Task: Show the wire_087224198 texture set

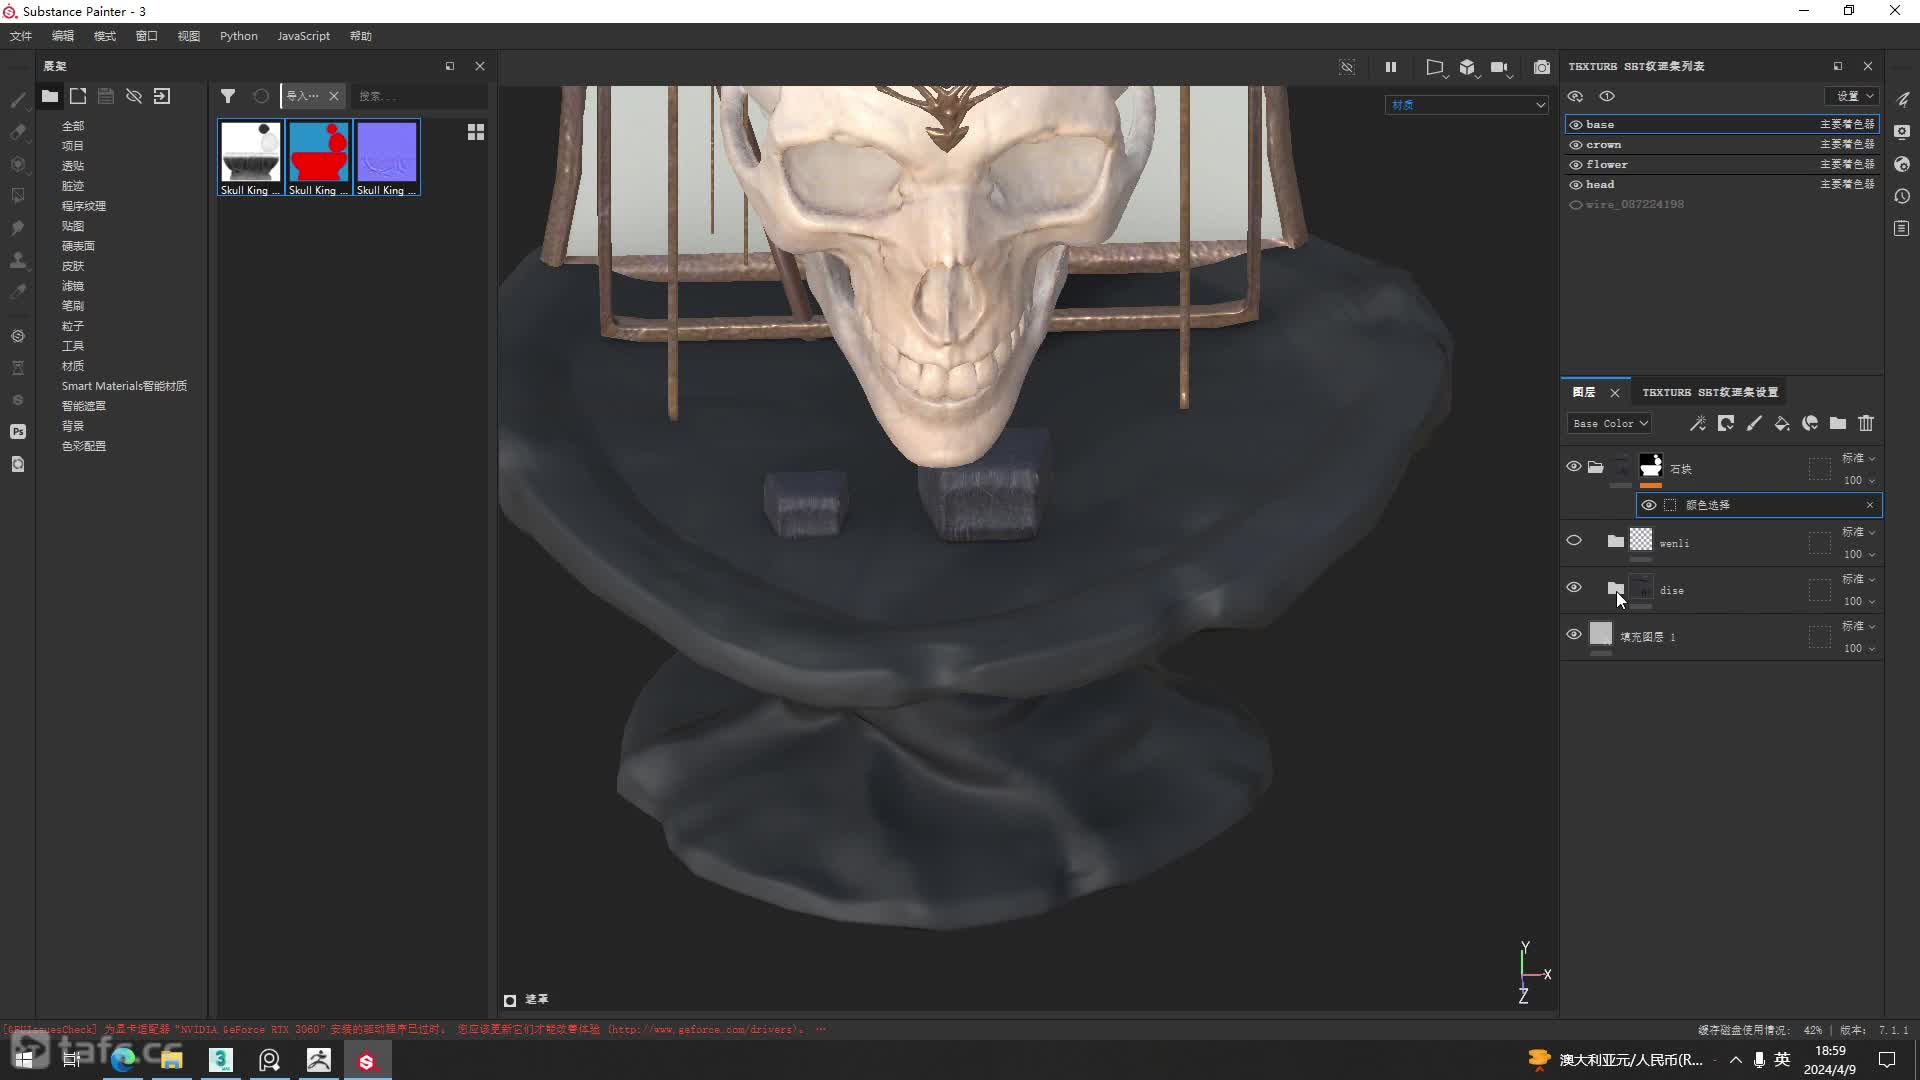Action: [x=1576, y=205]
